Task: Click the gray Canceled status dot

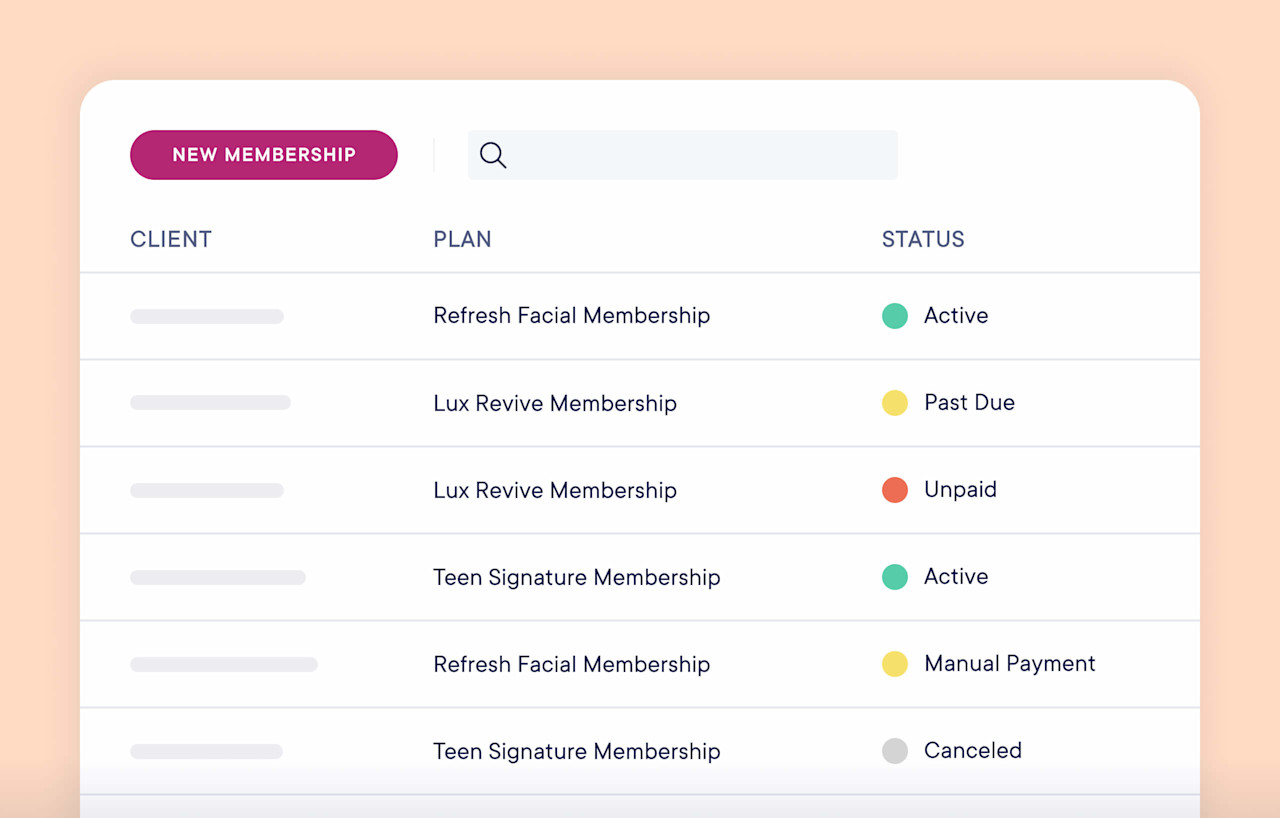Action: 895,750
